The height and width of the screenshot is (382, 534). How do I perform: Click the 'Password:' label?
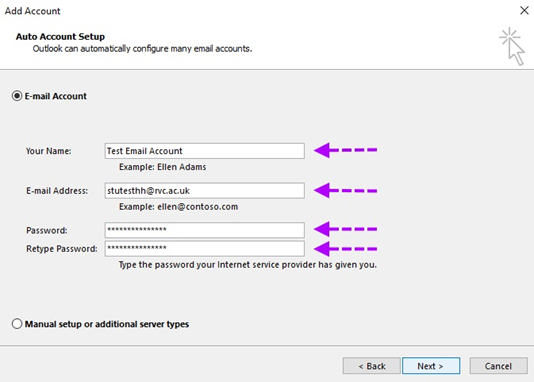pos(47,230)
